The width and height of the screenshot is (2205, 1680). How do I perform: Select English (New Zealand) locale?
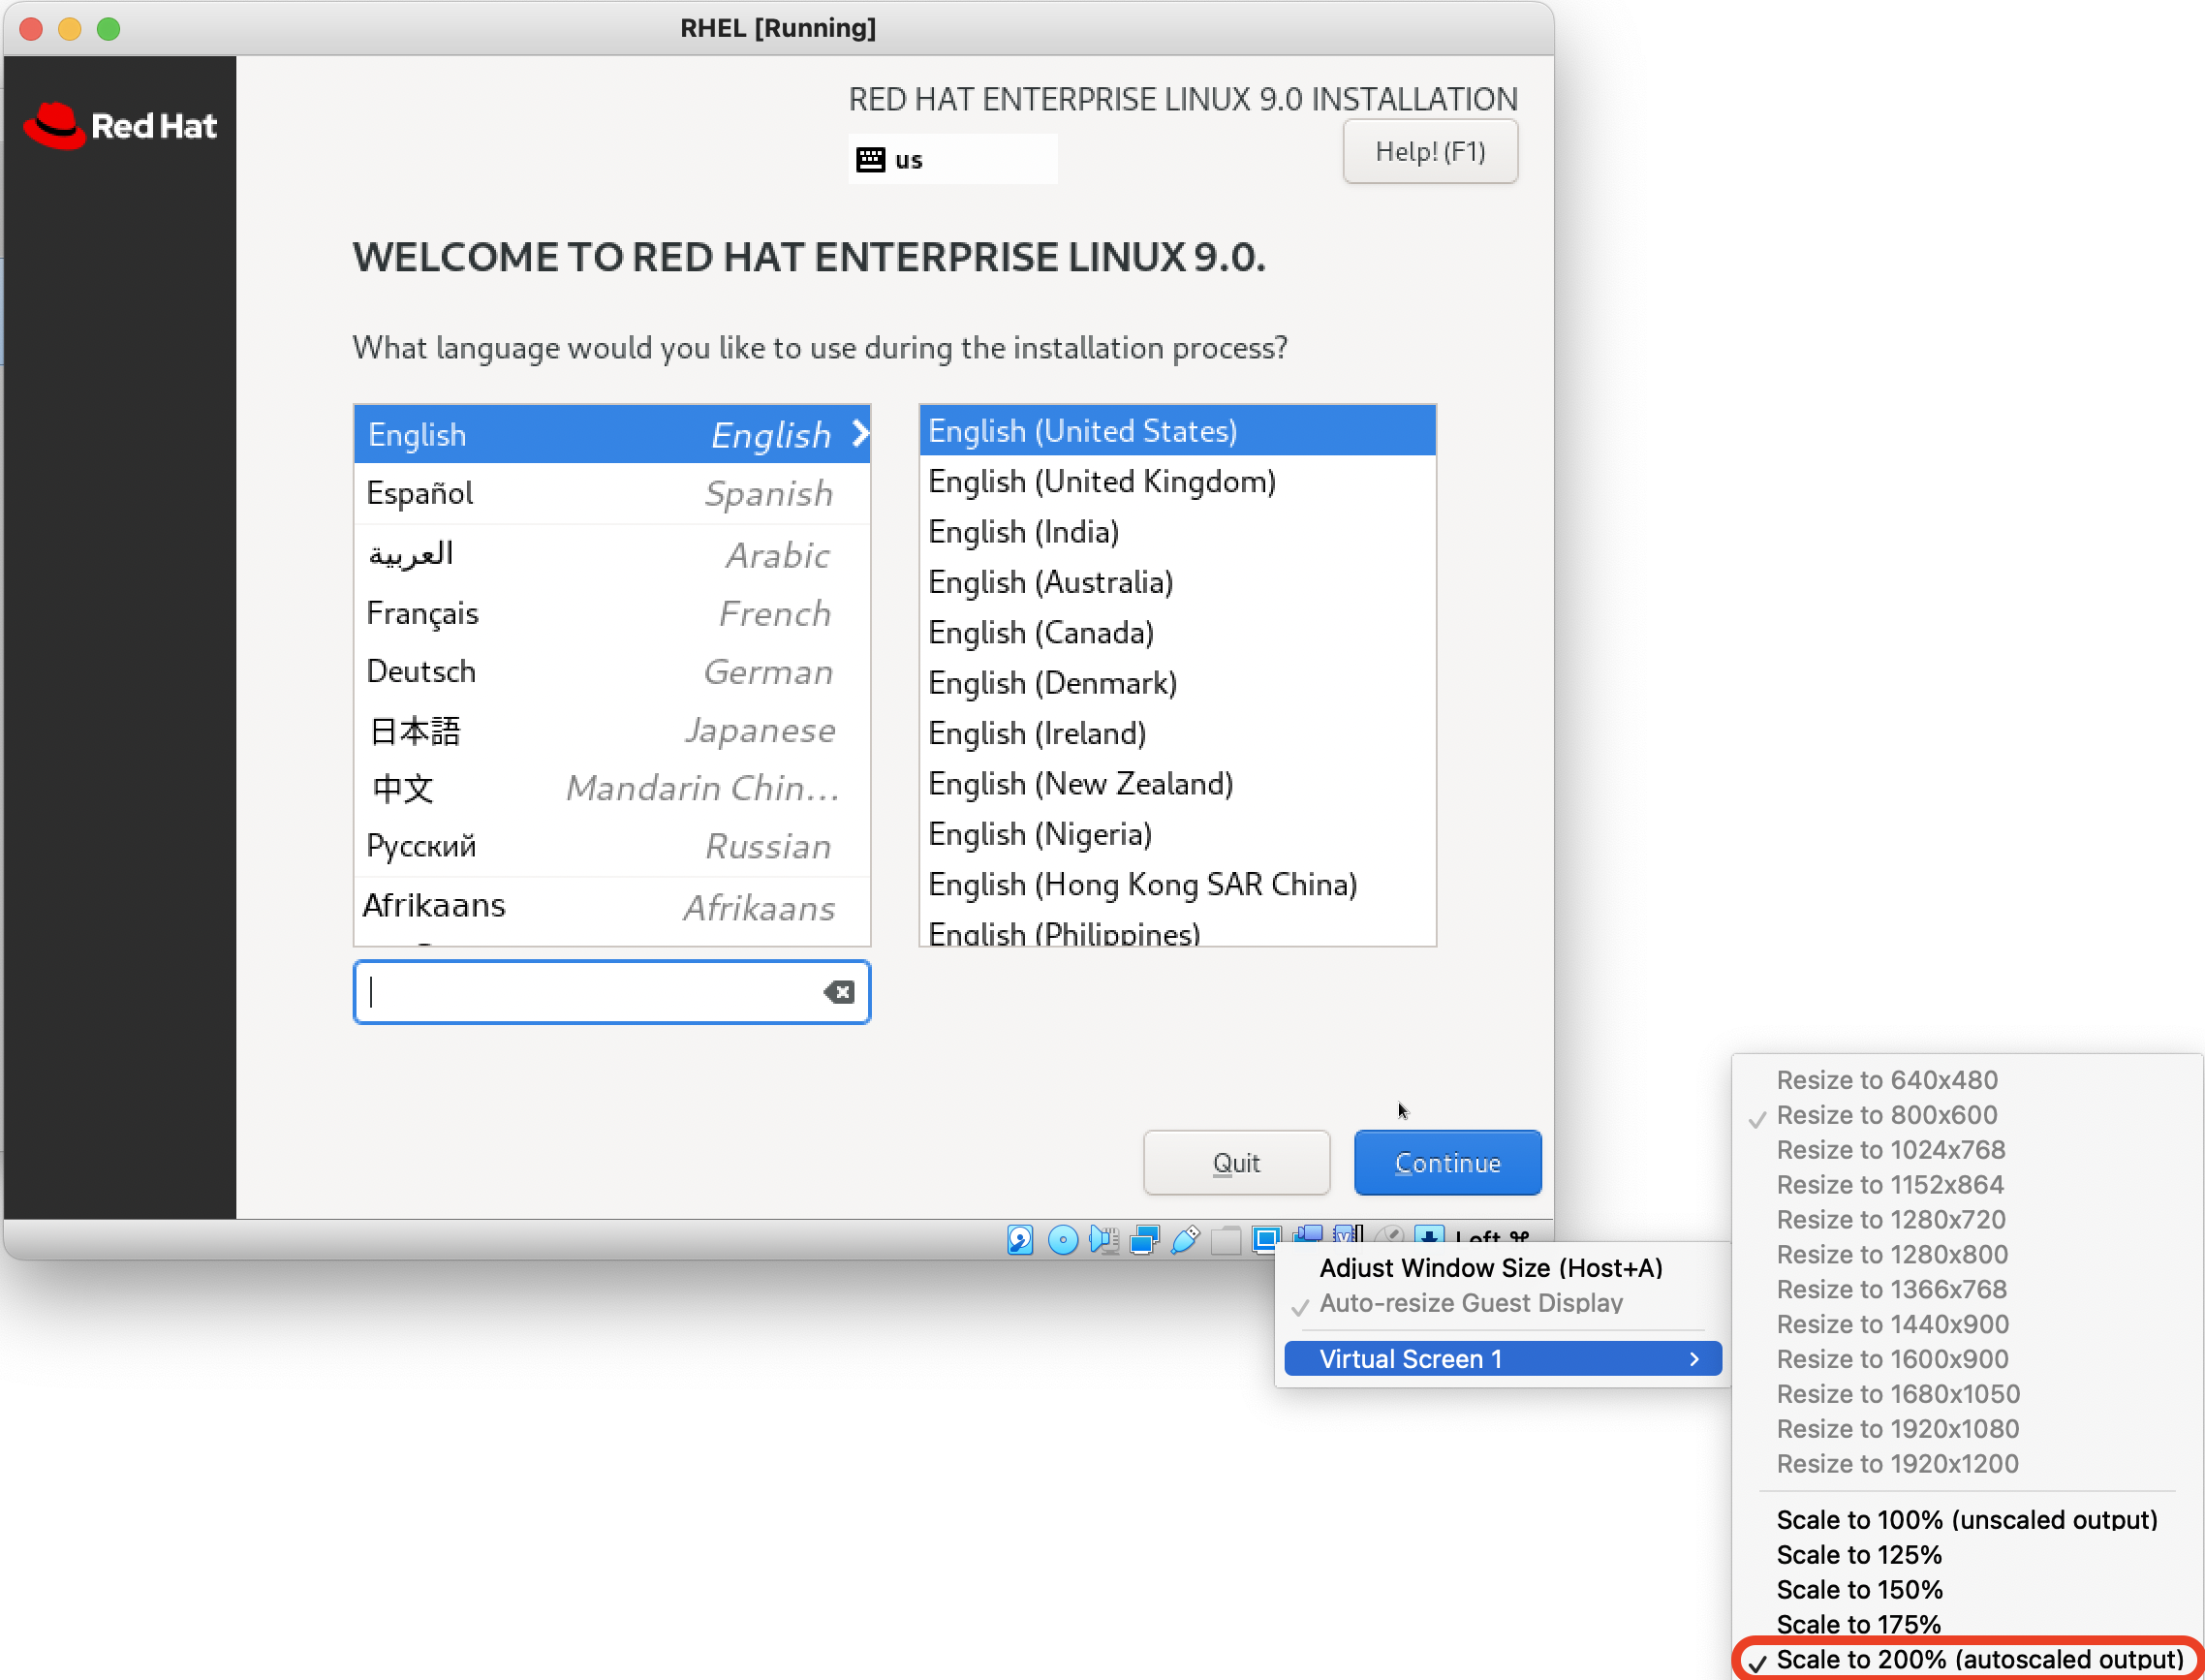click(1177, 783)
